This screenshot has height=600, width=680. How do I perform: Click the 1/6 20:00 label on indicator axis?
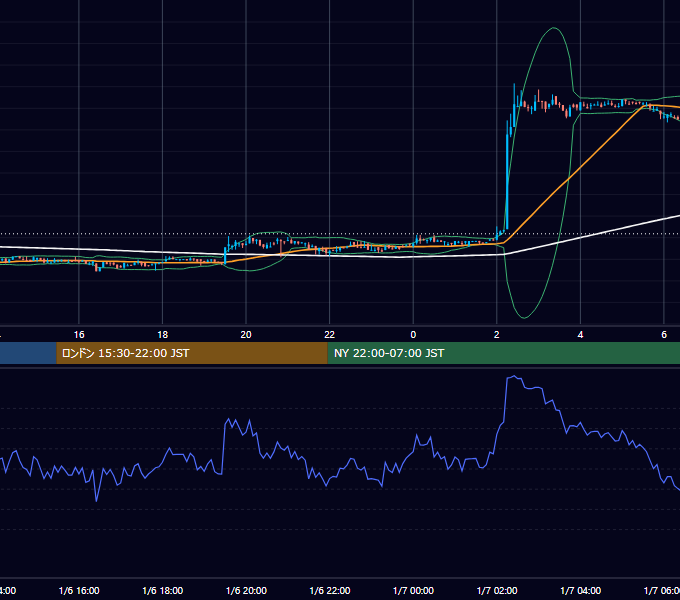[x=246, y=591]
